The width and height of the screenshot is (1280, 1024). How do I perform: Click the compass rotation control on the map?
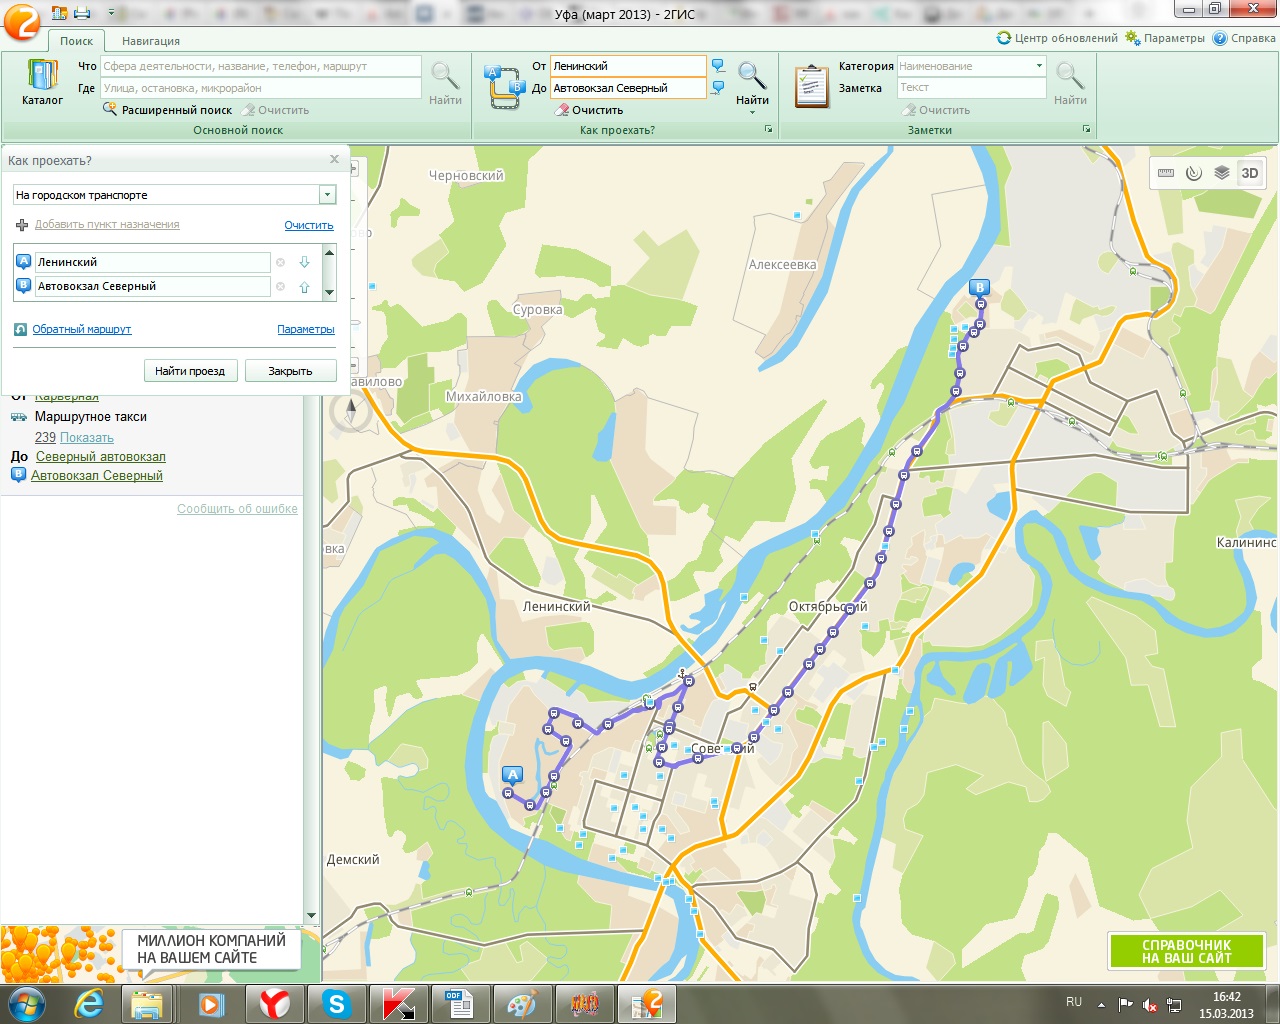[351, 412]
